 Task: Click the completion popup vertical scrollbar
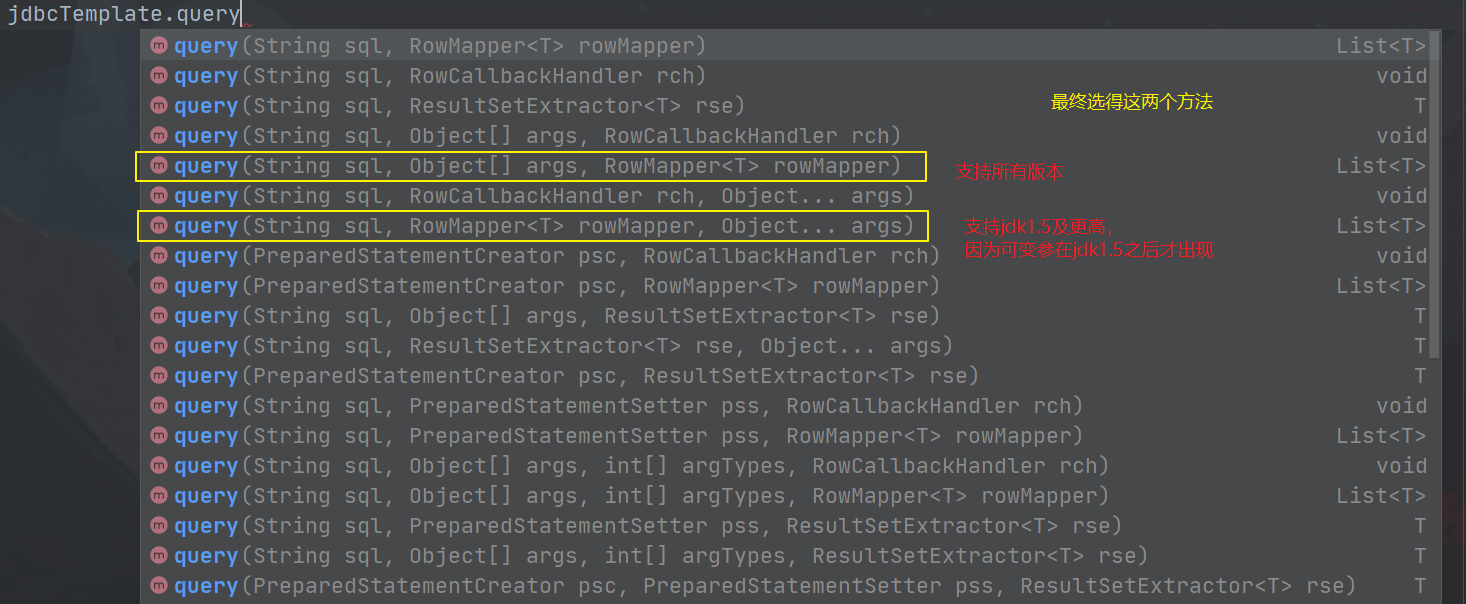pos(1434,195)
